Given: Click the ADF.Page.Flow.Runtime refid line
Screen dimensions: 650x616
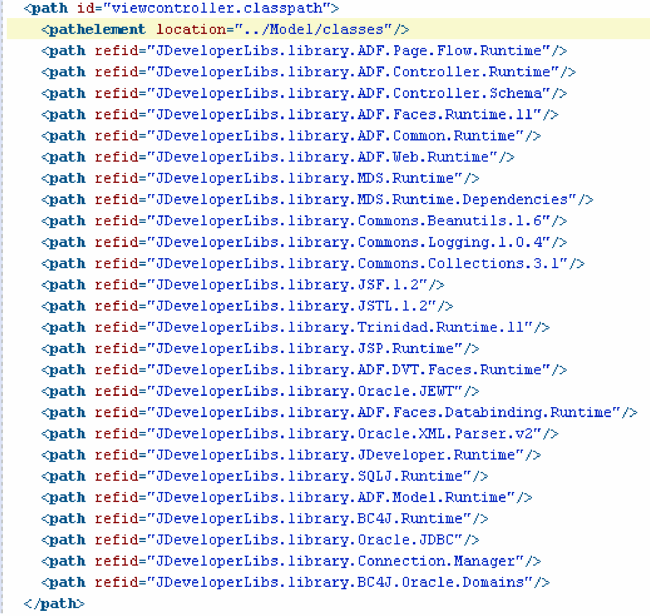Looking at the screenshot, I should pos(304,51).
